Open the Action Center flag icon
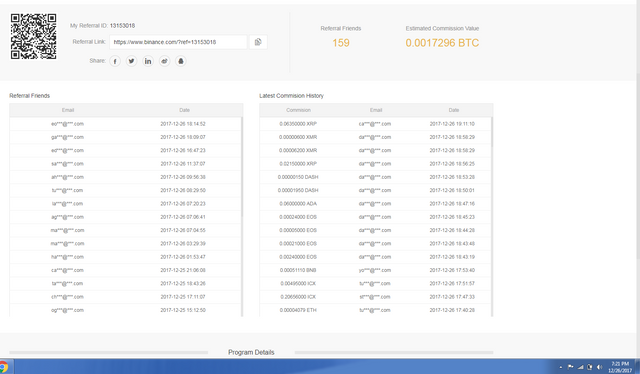The height and width of the screenshot is (374, 640). pyautogui.click(x=570, y=367)
